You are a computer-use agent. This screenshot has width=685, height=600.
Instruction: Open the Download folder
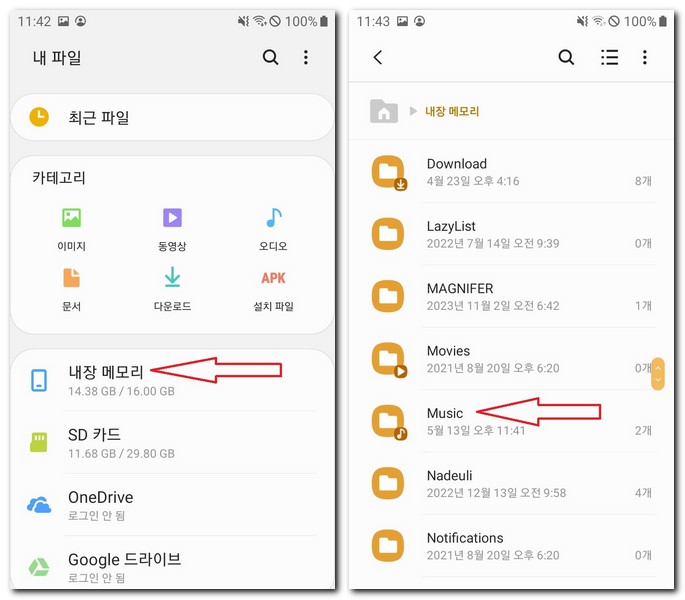pos(511,172)
